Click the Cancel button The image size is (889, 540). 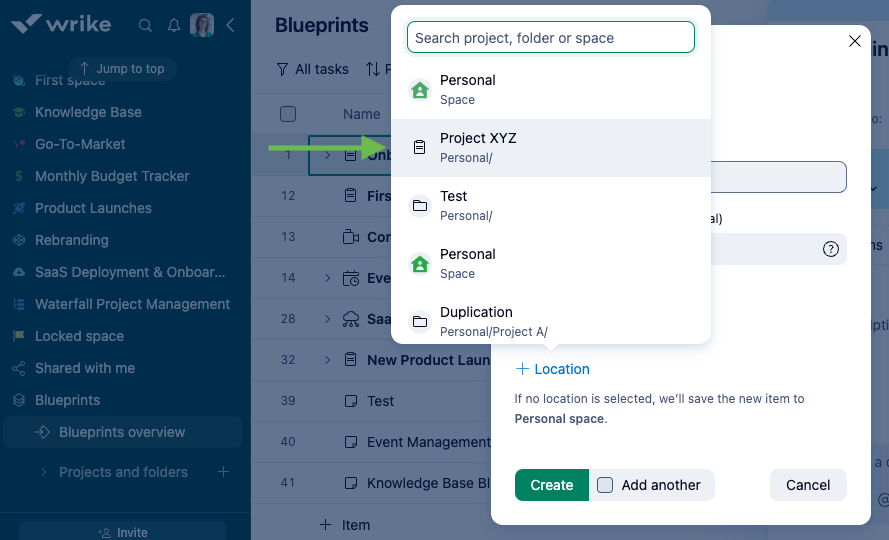pyautogui.click(x=808, y=485)
